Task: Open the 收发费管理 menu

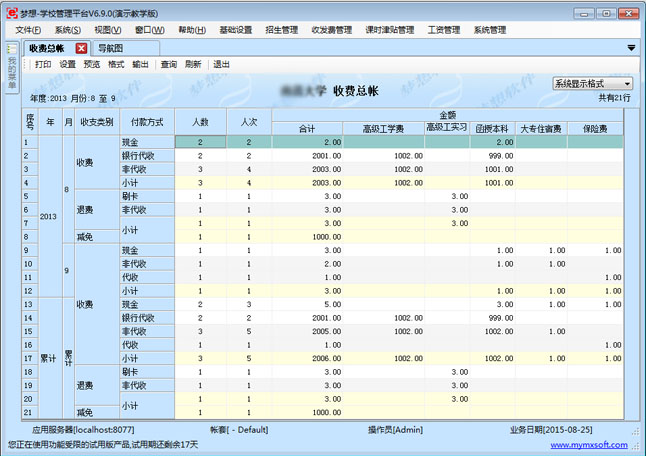Action: pyautogui.click(x=332, y=30)
